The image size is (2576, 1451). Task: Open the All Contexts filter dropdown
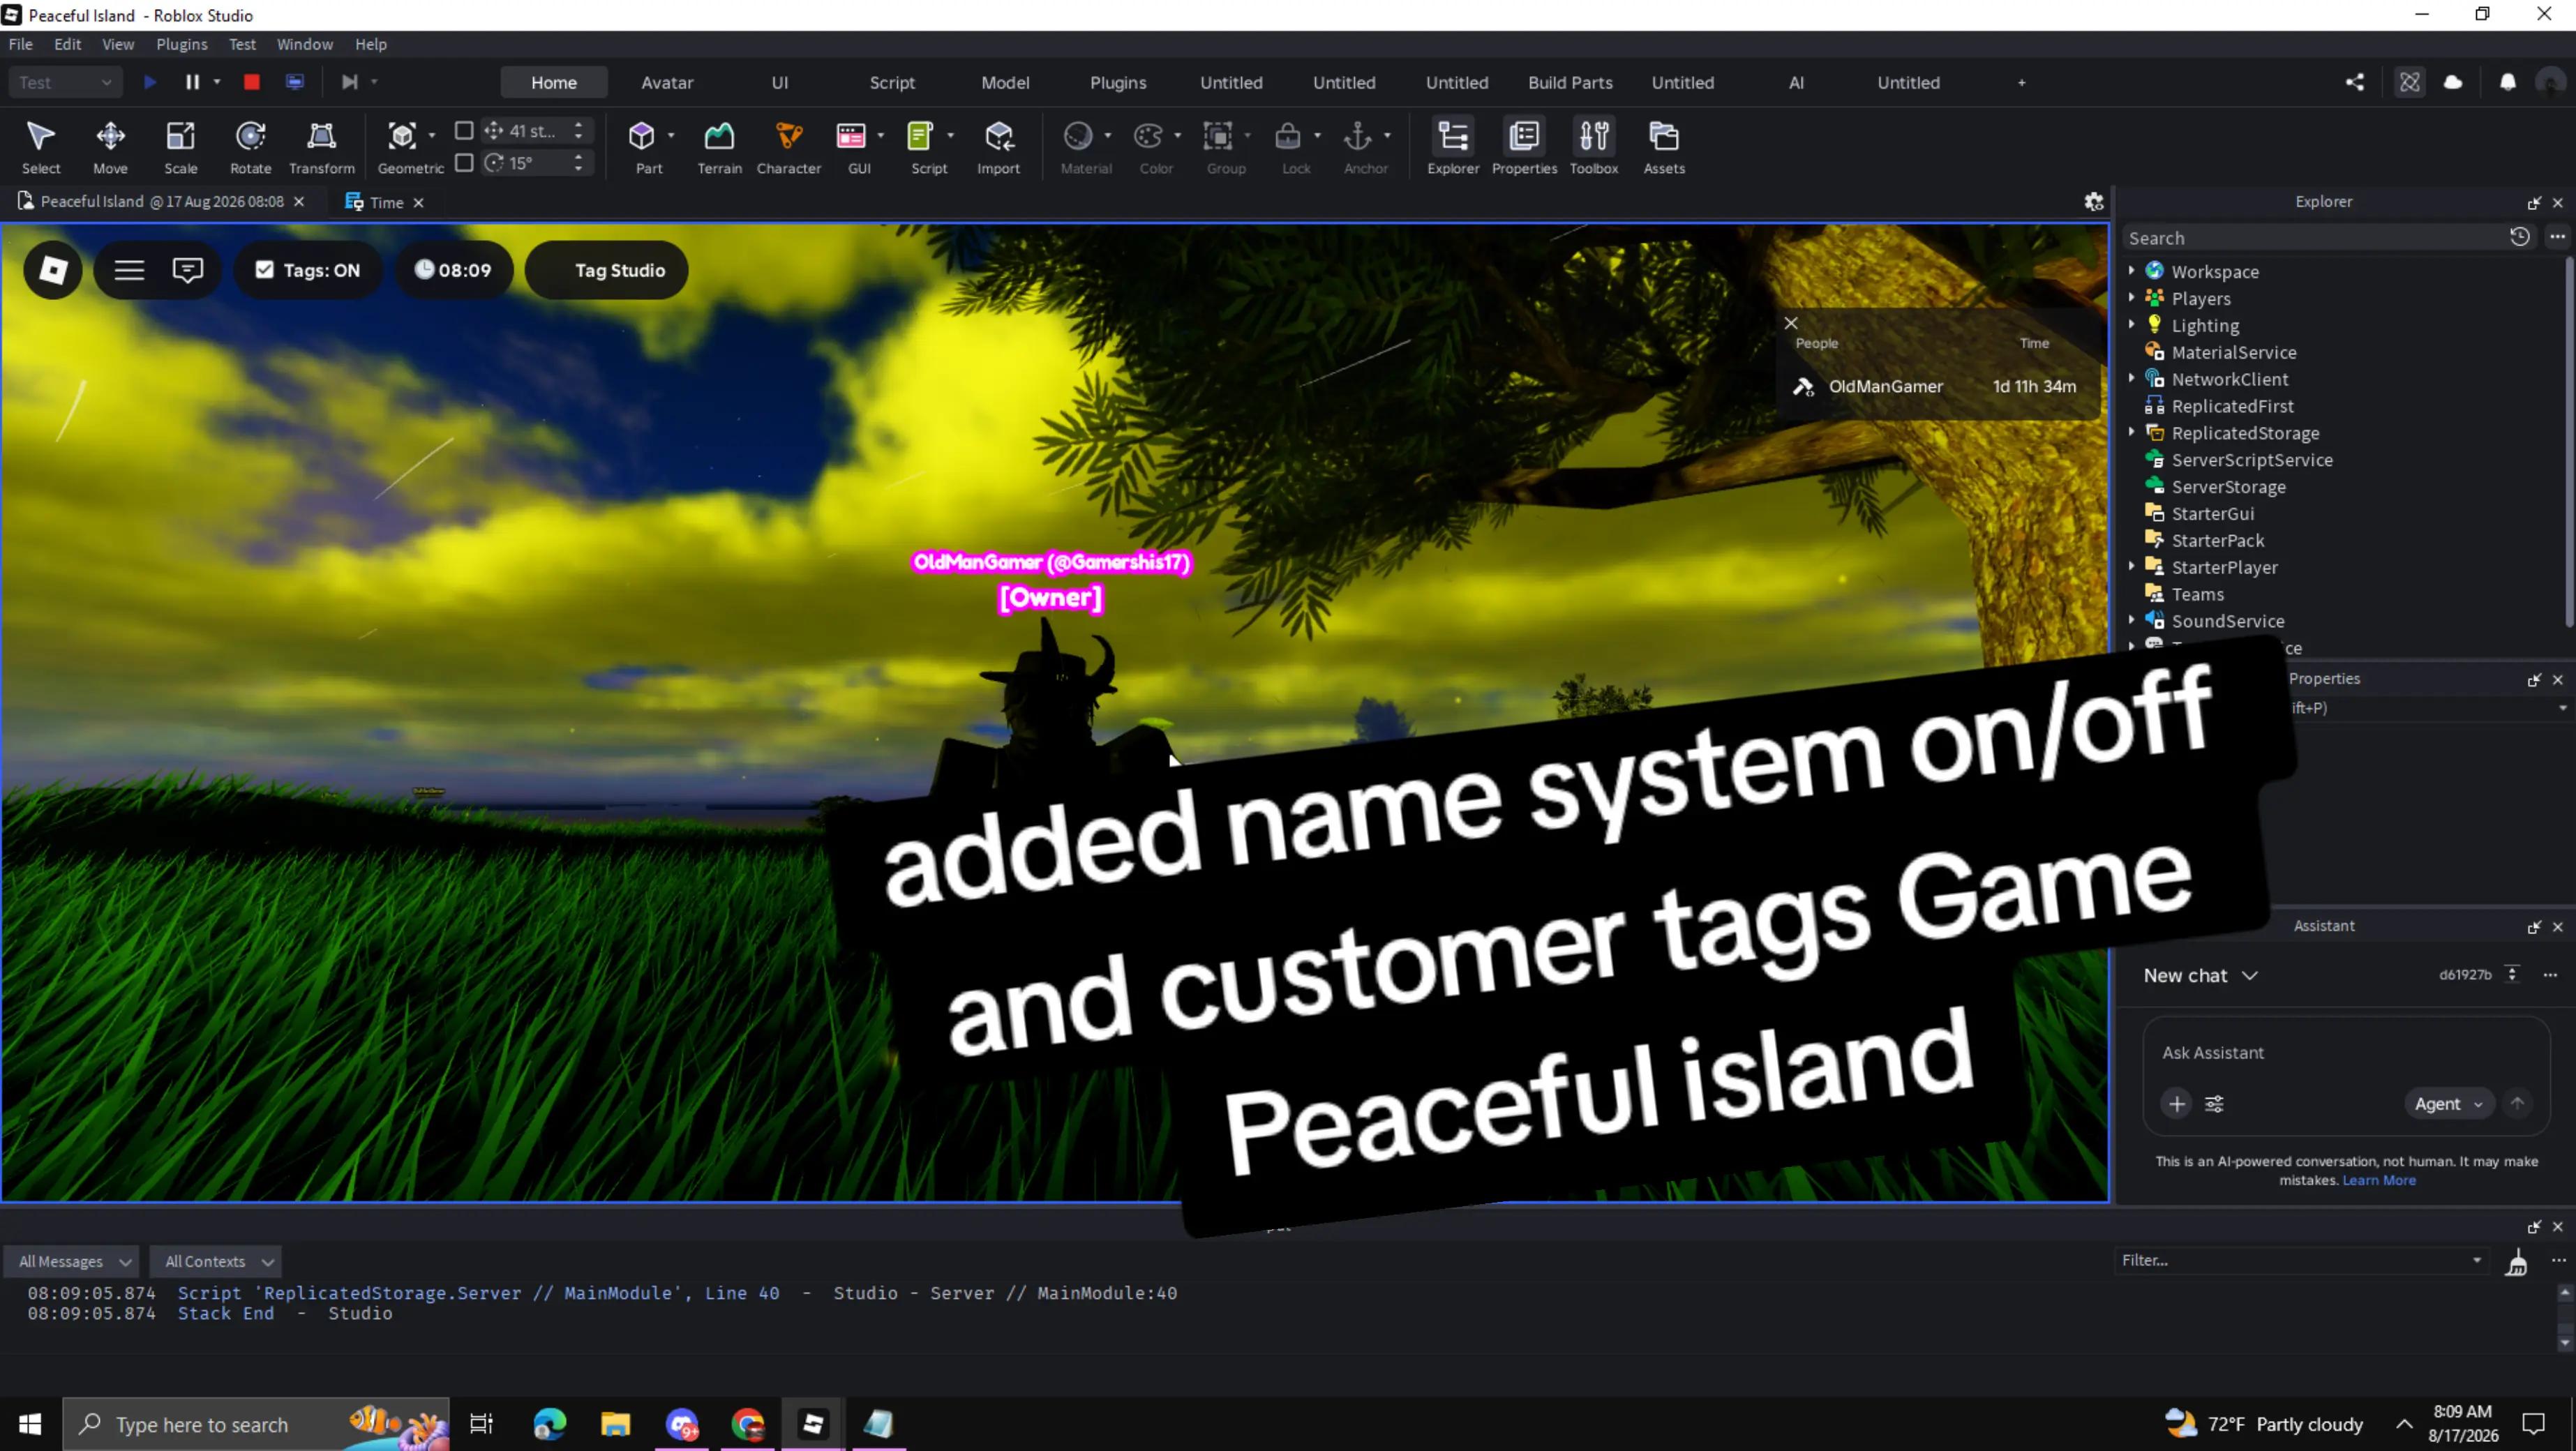[x=216, y=1262]
